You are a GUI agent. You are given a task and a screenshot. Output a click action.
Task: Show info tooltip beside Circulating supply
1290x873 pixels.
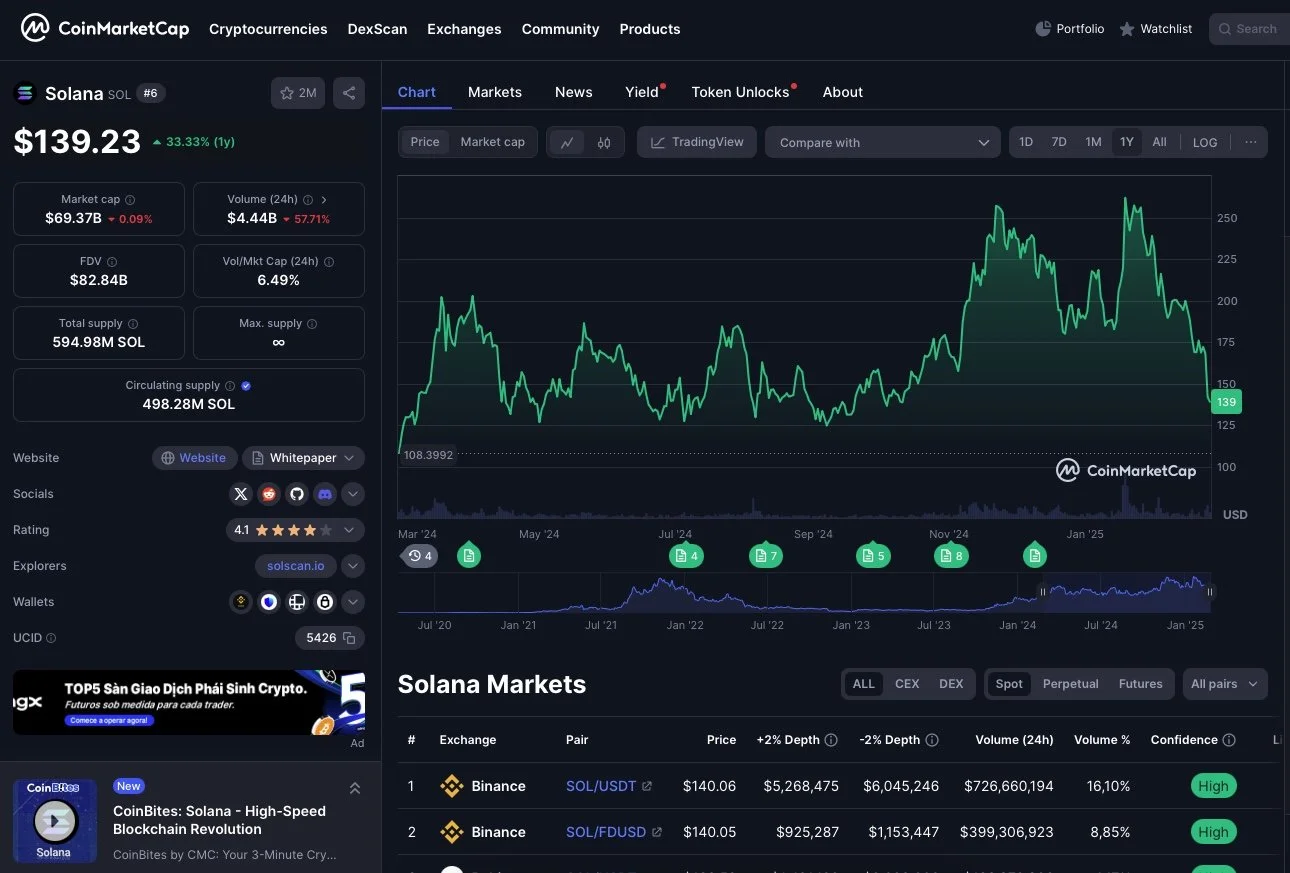[x=230, y=386]
